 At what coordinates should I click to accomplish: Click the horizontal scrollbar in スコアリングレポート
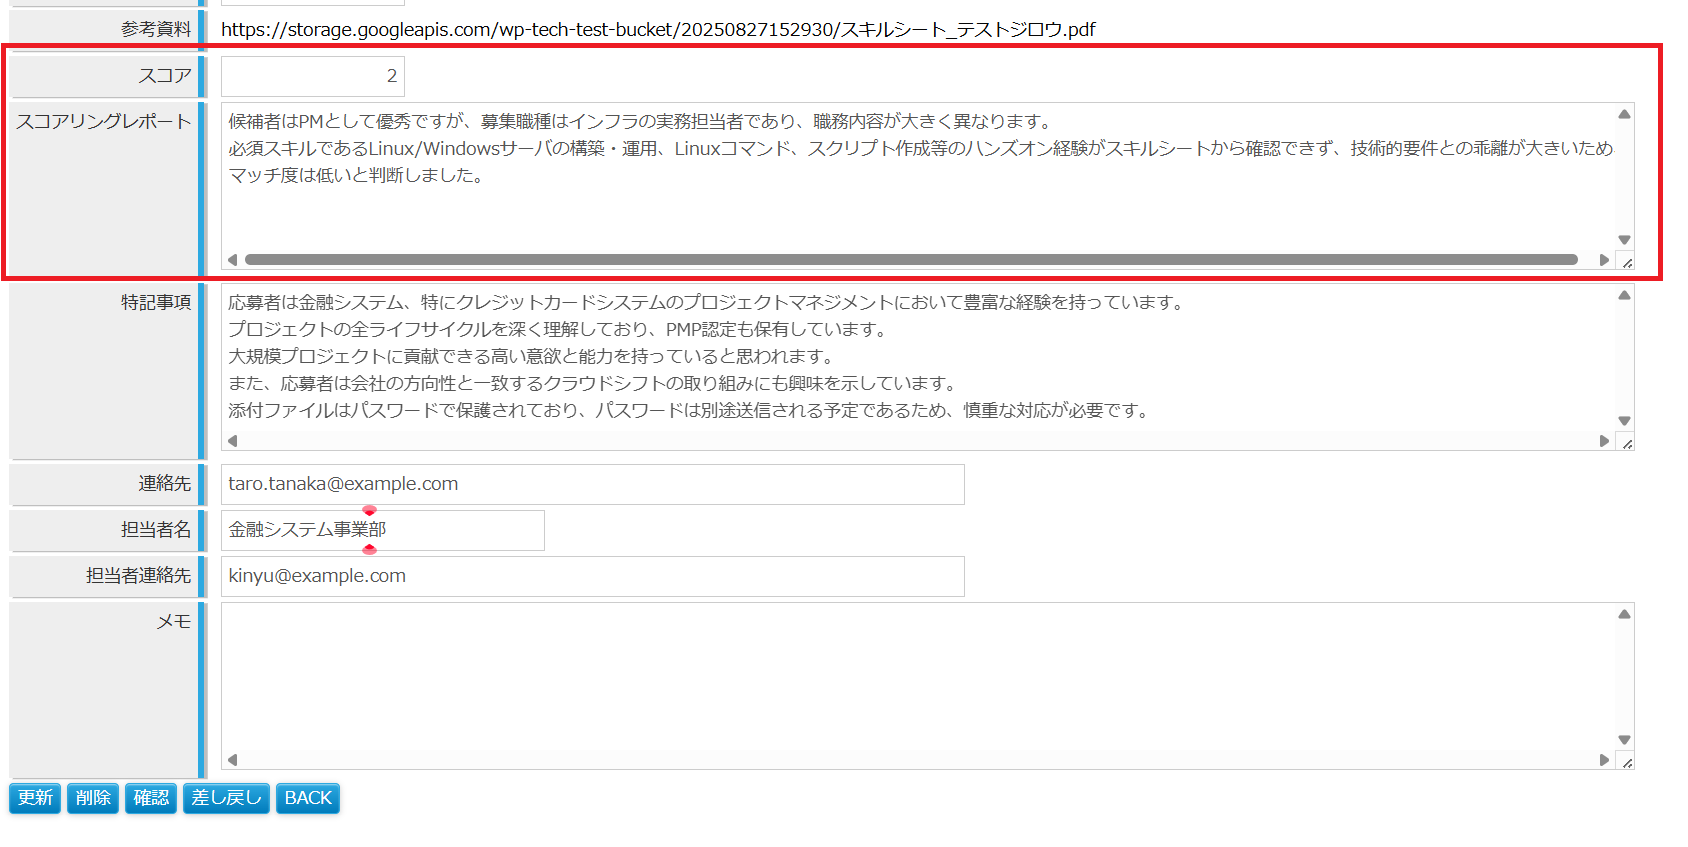tap(910, 260)
